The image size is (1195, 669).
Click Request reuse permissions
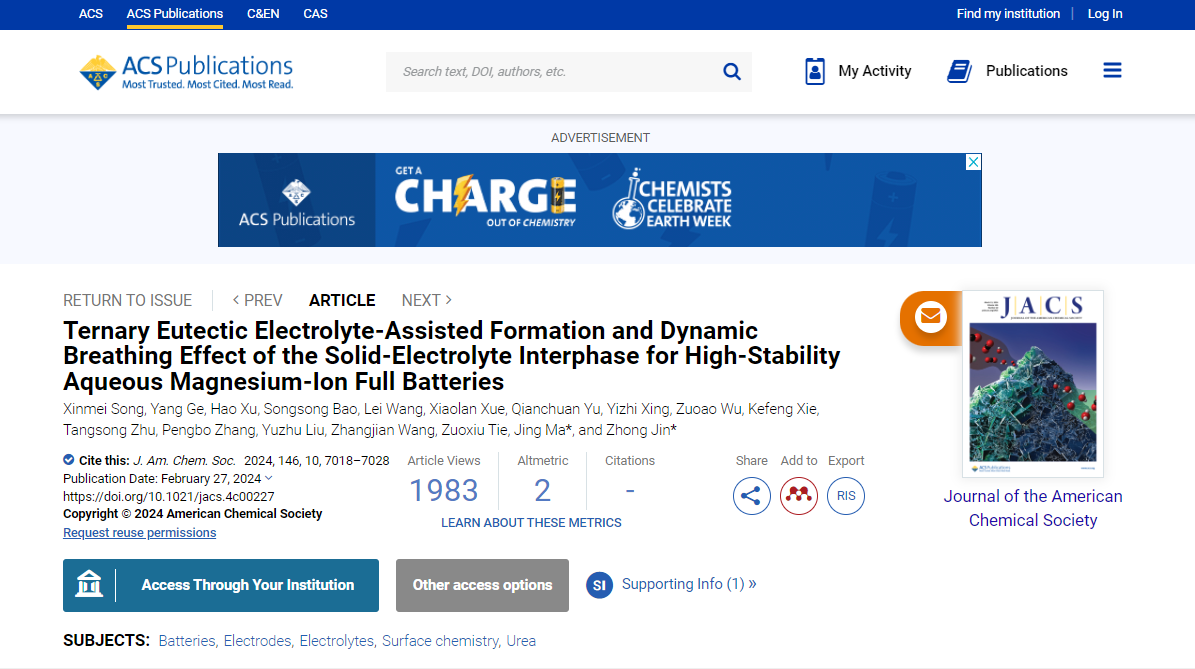[x=139, y=533]
